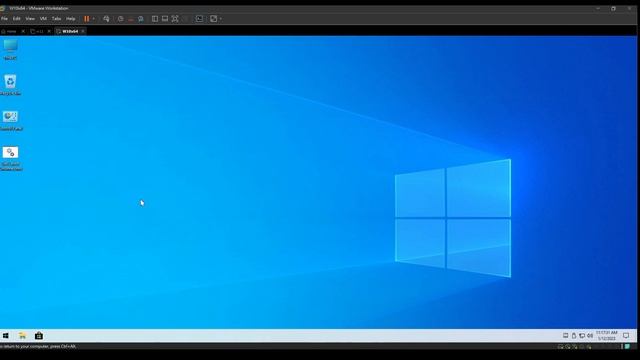Click the Windows logo on the wallpaper

[x=453, y=218]
